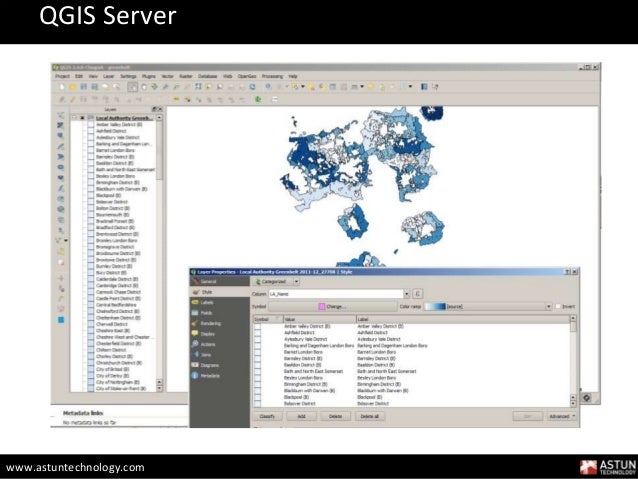The height and width of the screenshot is (479, 638).
Task: Click the green icon in second toolbar row
Action: 258,99
